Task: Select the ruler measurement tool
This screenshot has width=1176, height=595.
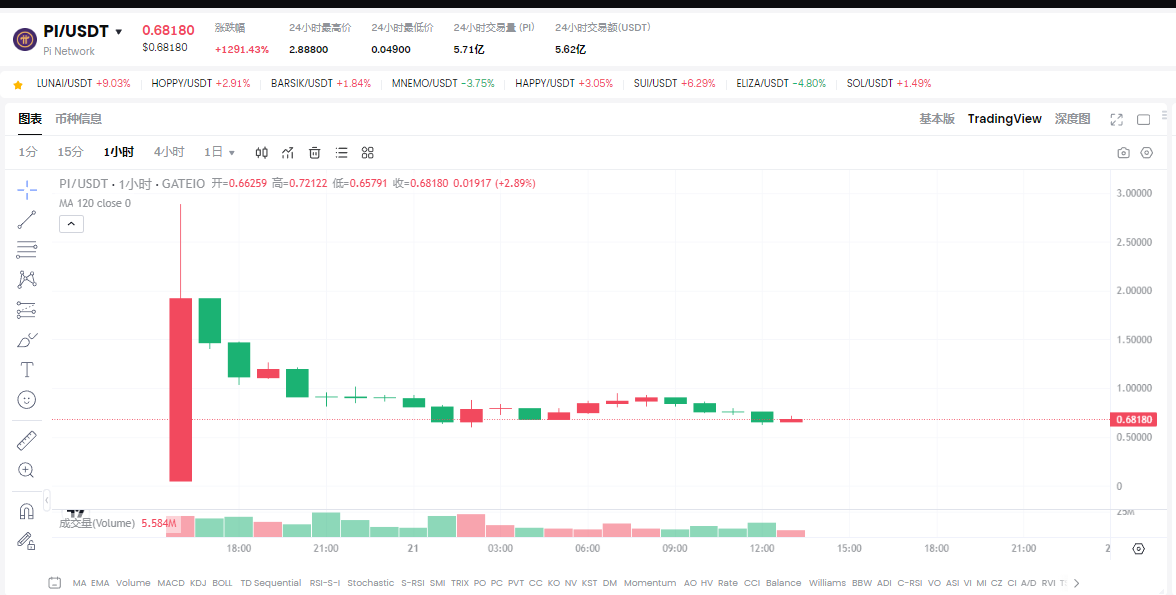Action: pos(26,439)
